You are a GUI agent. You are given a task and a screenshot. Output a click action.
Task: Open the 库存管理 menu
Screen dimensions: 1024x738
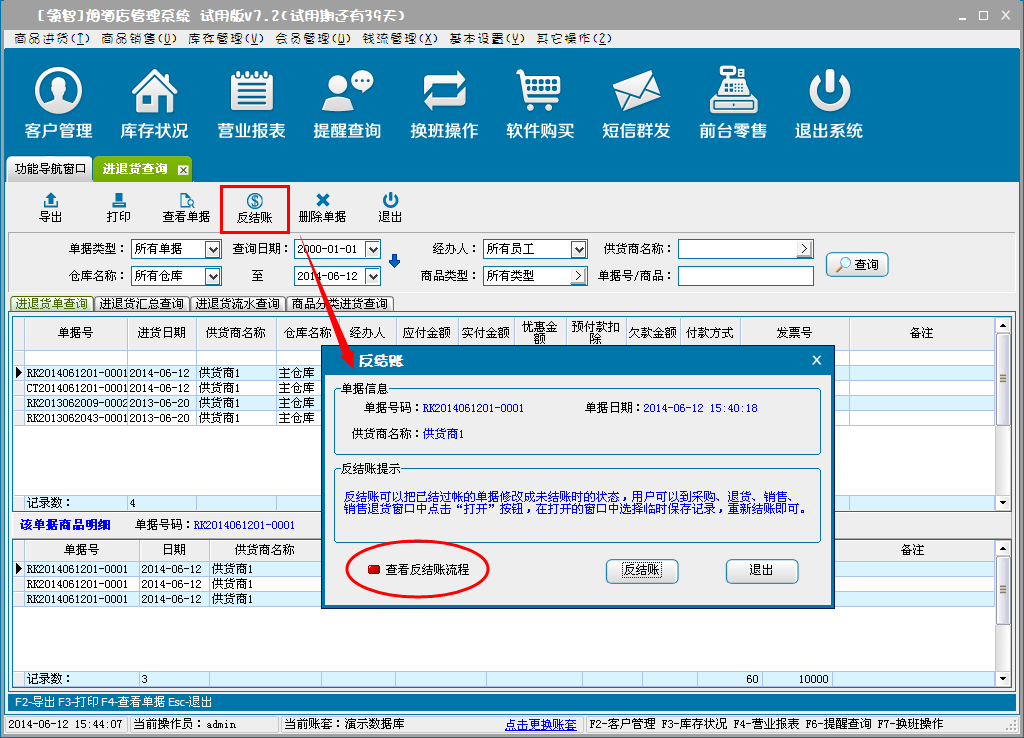pos(226,38)
